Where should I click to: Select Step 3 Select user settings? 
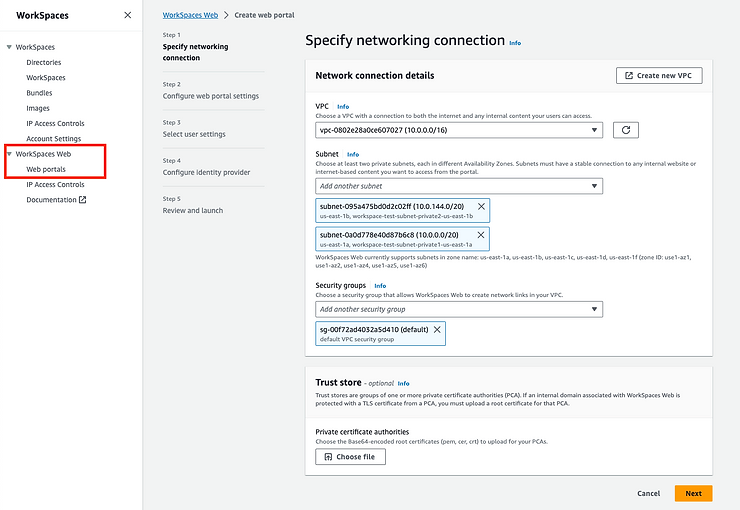pos(194,134)
